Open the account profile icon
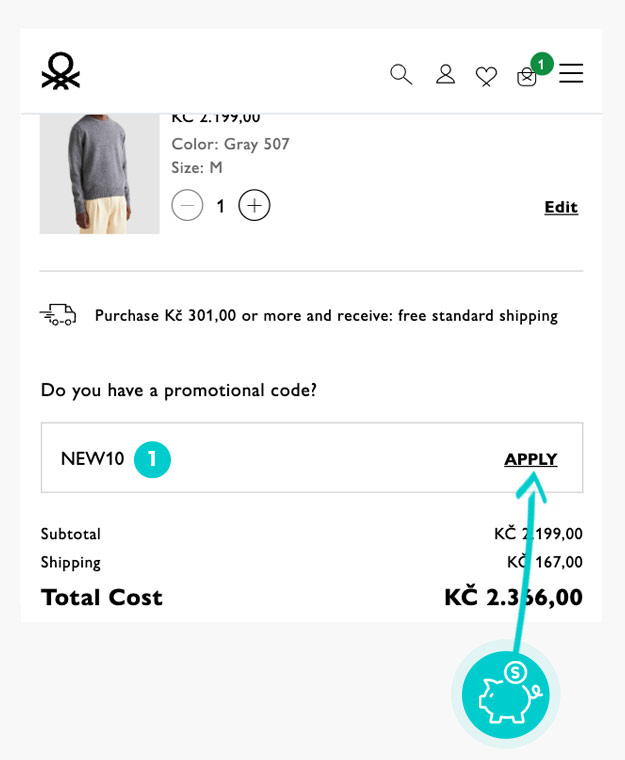This screenshot has width=625, height=760. point(446,74)
